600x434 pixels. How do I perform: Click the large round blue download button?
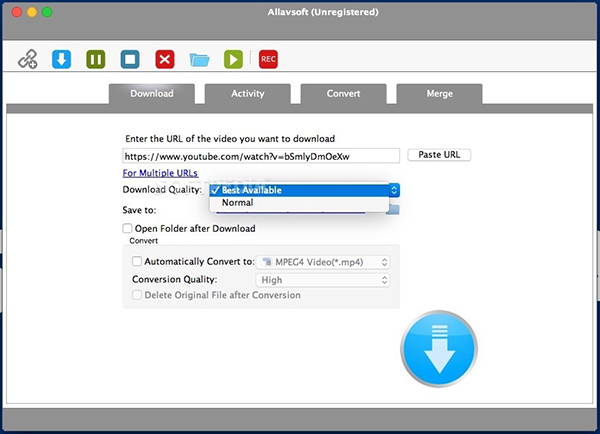click(439, 349)
